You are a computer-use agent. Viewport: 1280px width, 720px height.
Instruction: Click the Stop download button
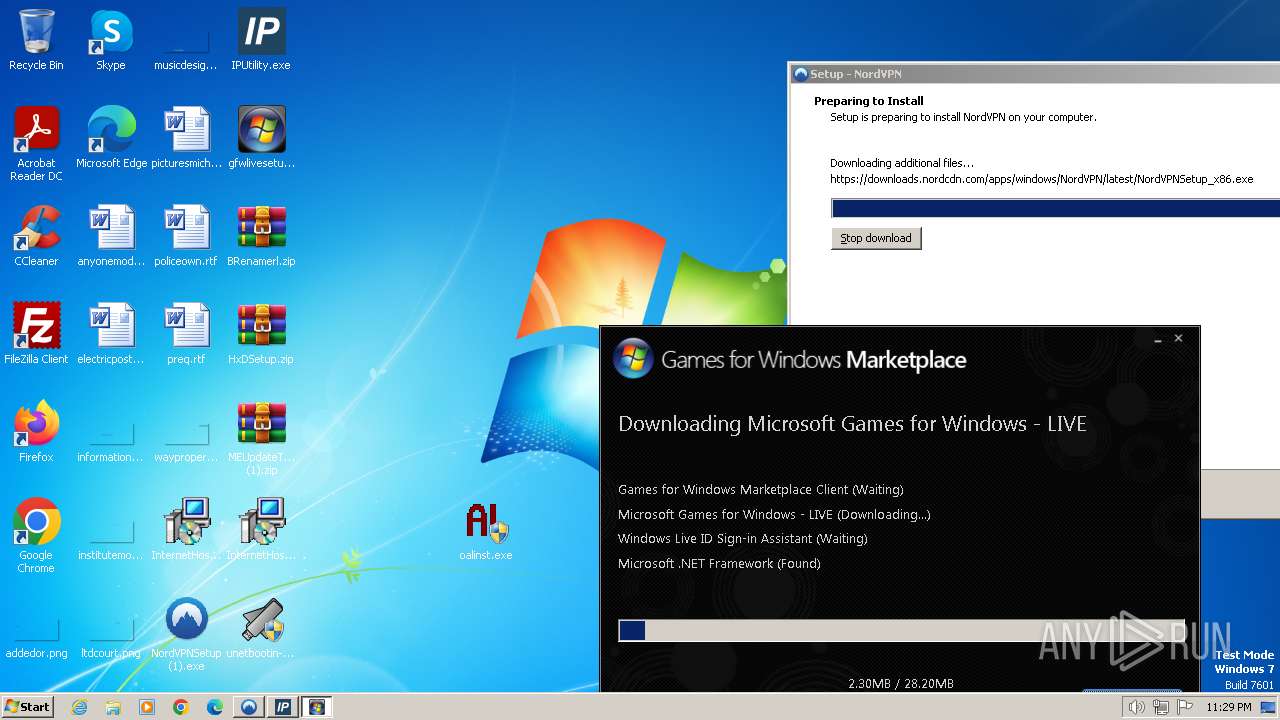click(x=876, y=238)
